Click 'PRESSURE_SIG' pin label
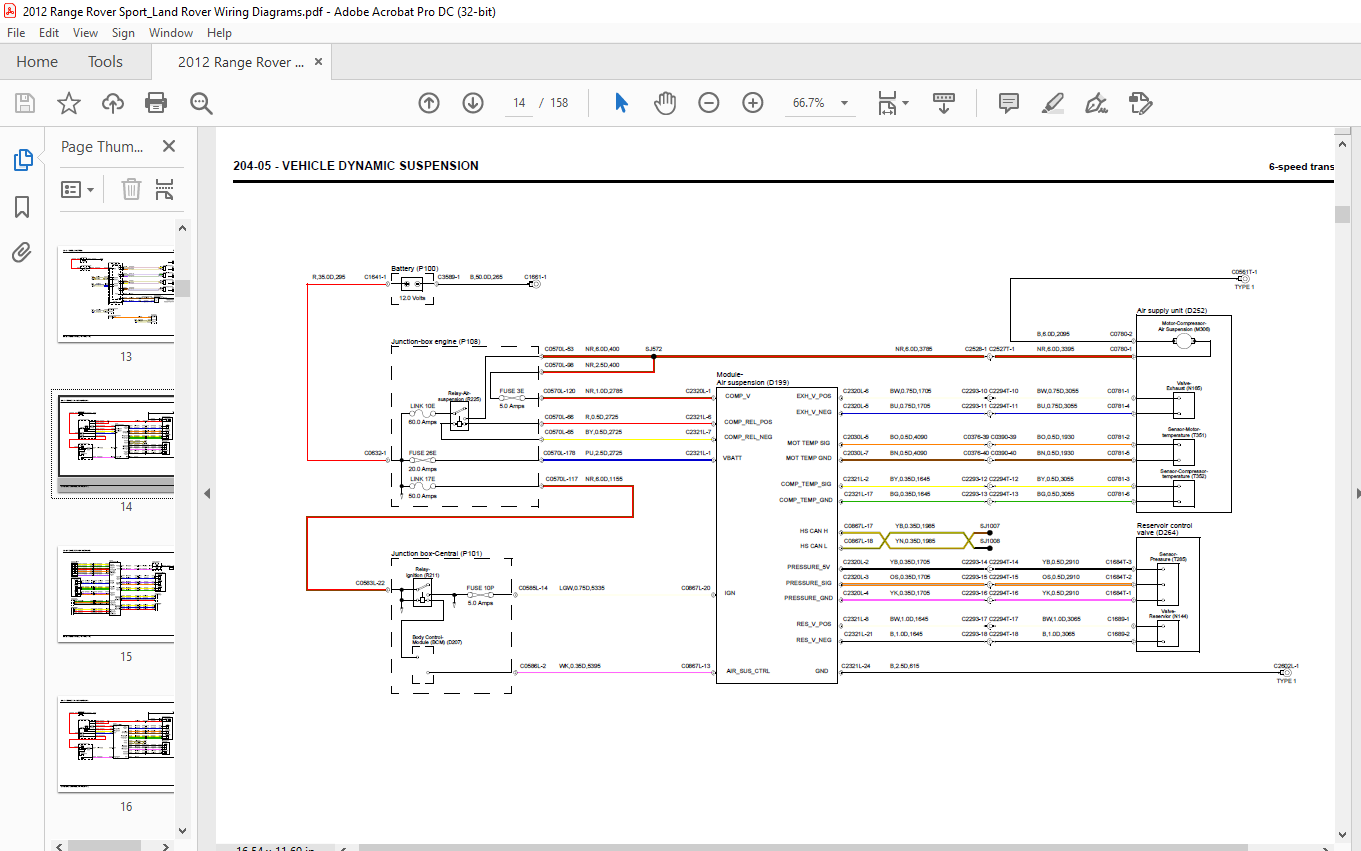Screen dimensions: 1361x851 click(x=809, y=583)
